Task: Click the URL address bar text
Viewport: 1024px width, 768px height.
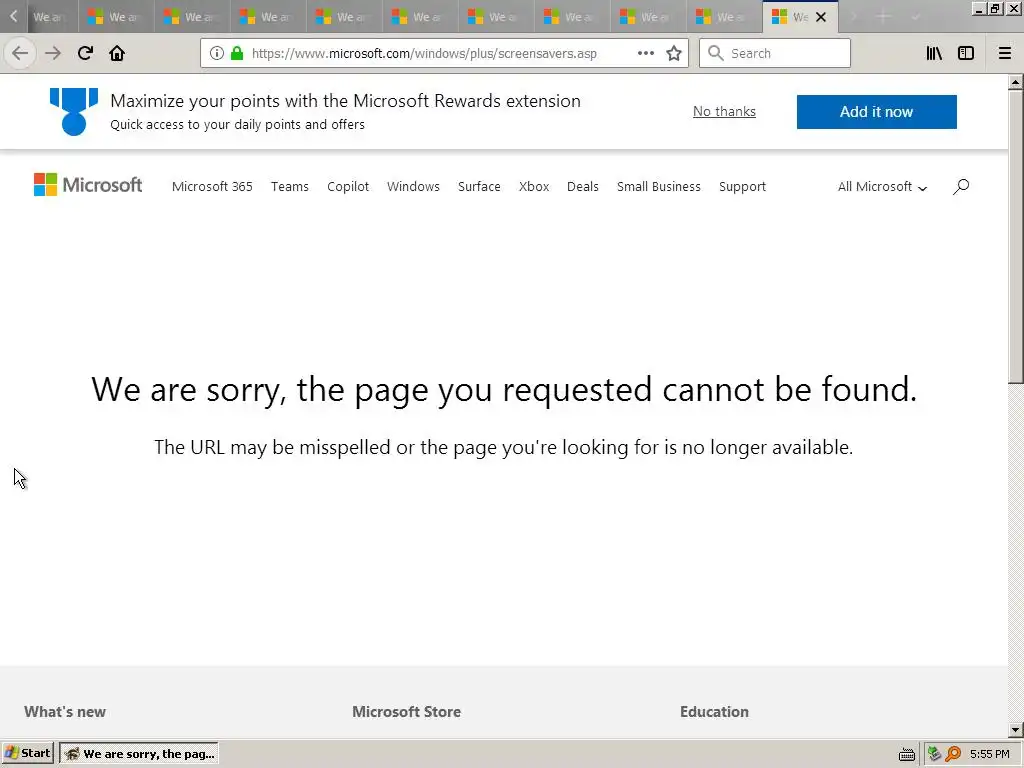Action: [424, 54]
